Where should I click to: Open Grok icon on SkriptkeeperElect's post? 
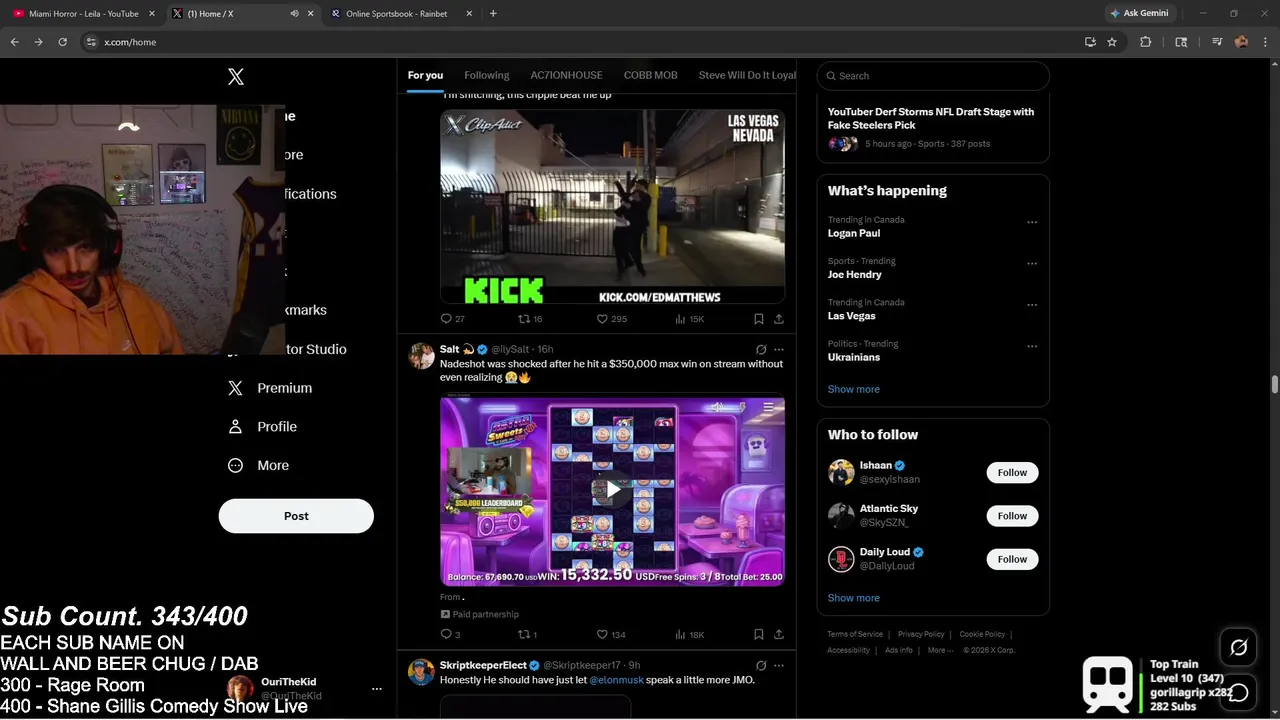[761, 665]
